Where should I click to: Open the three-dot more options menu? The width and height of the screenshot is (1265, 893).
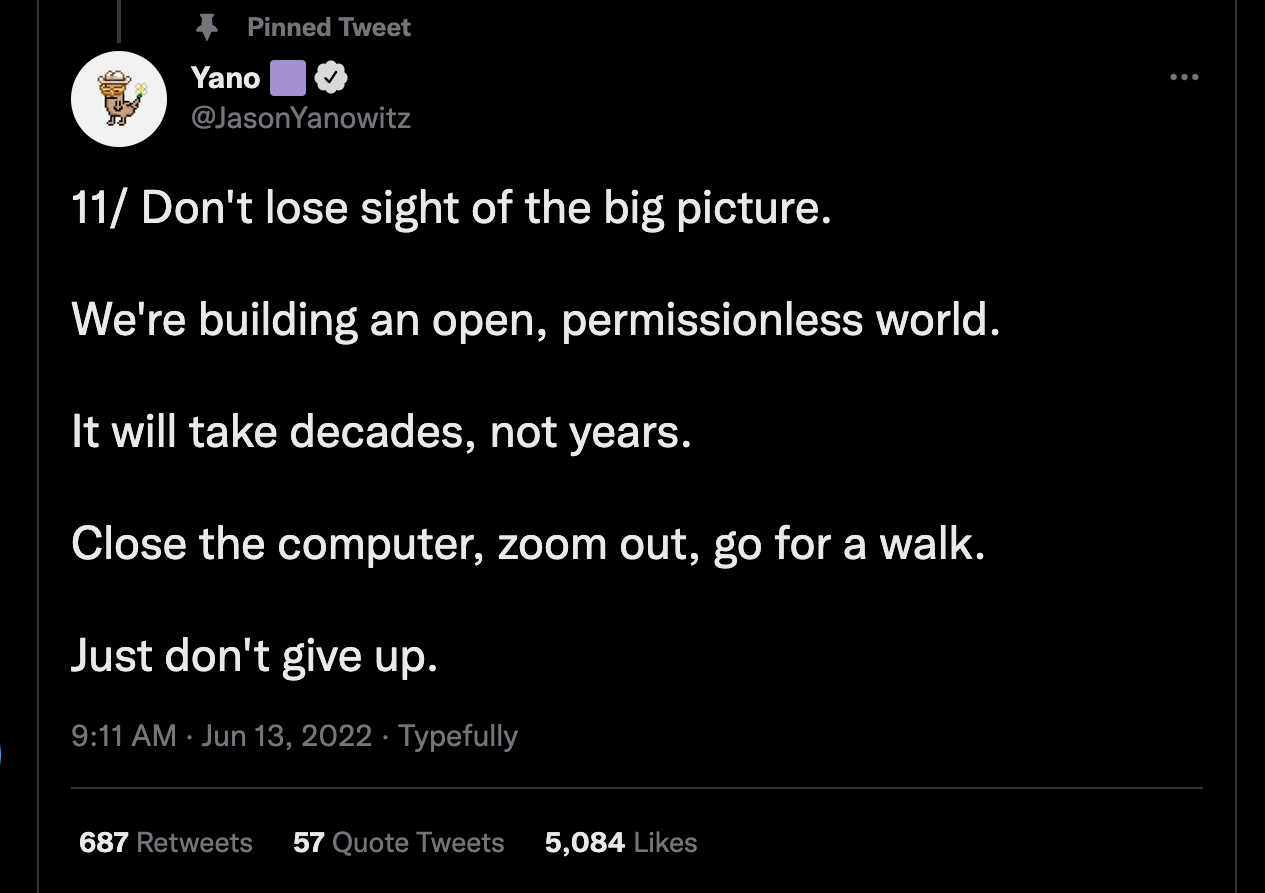click(1184, 77)
